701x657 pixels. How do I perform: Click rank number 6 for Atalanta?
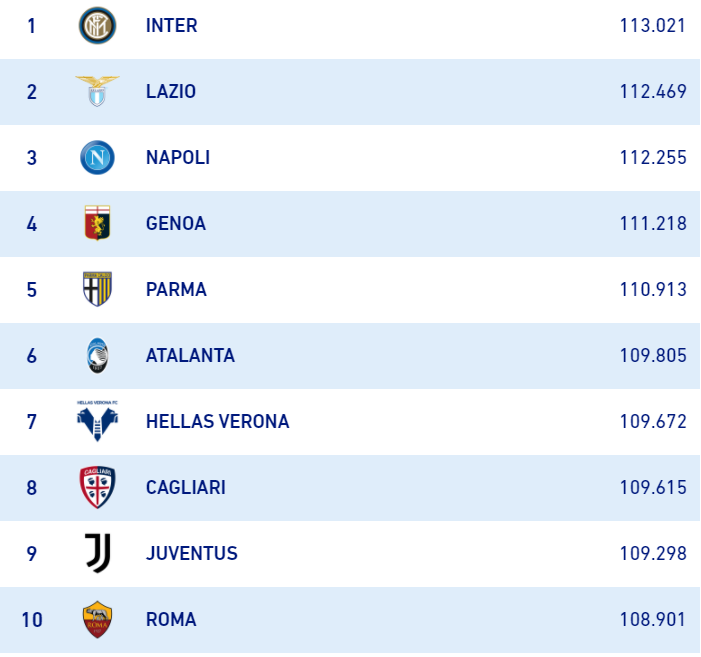pos(32,356)
